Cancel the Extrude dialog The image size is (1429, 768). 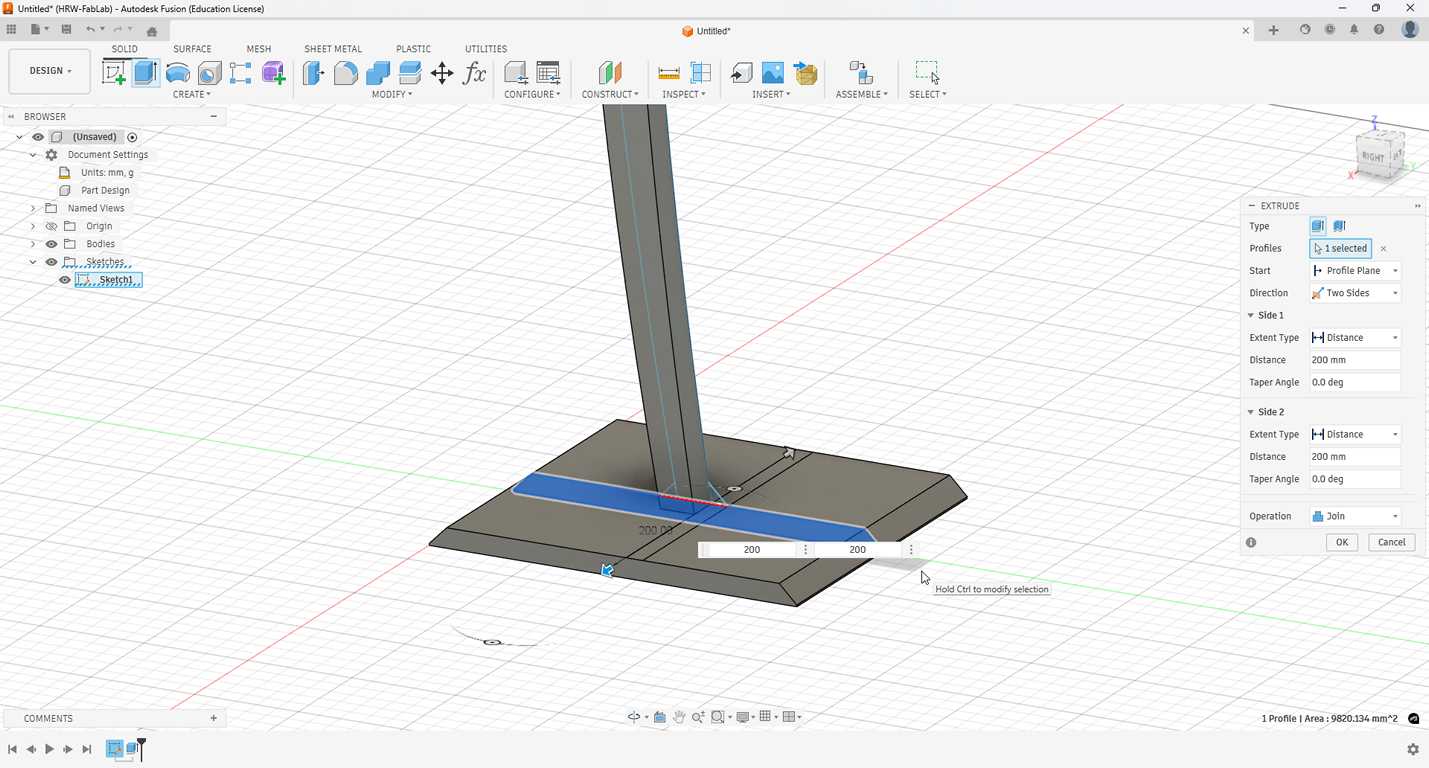click(x=1392, y=542)
